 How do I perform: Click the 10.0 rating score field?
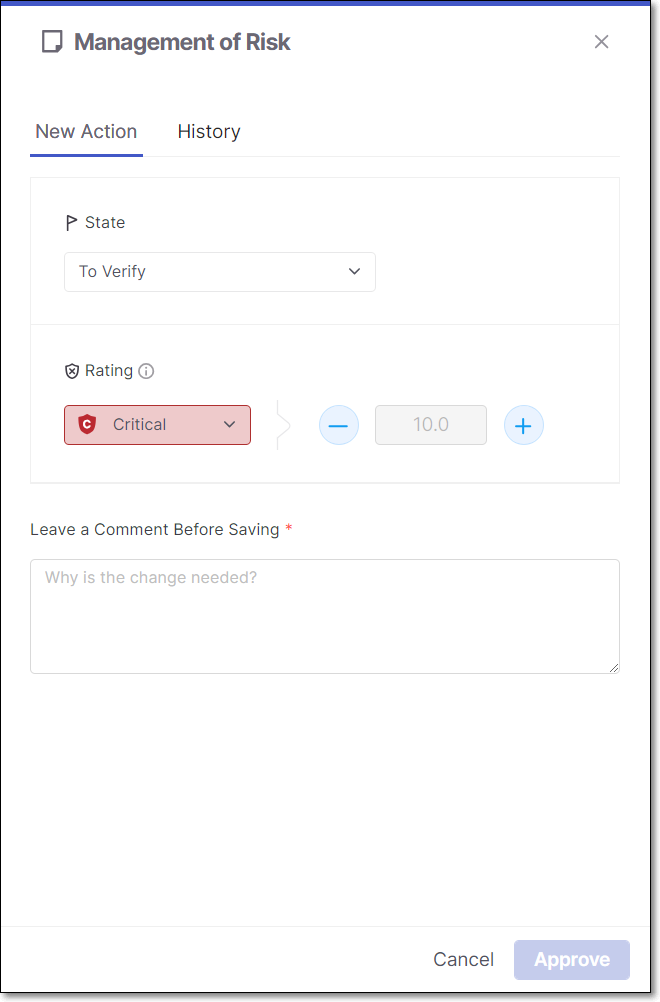[x=431, y=425]
